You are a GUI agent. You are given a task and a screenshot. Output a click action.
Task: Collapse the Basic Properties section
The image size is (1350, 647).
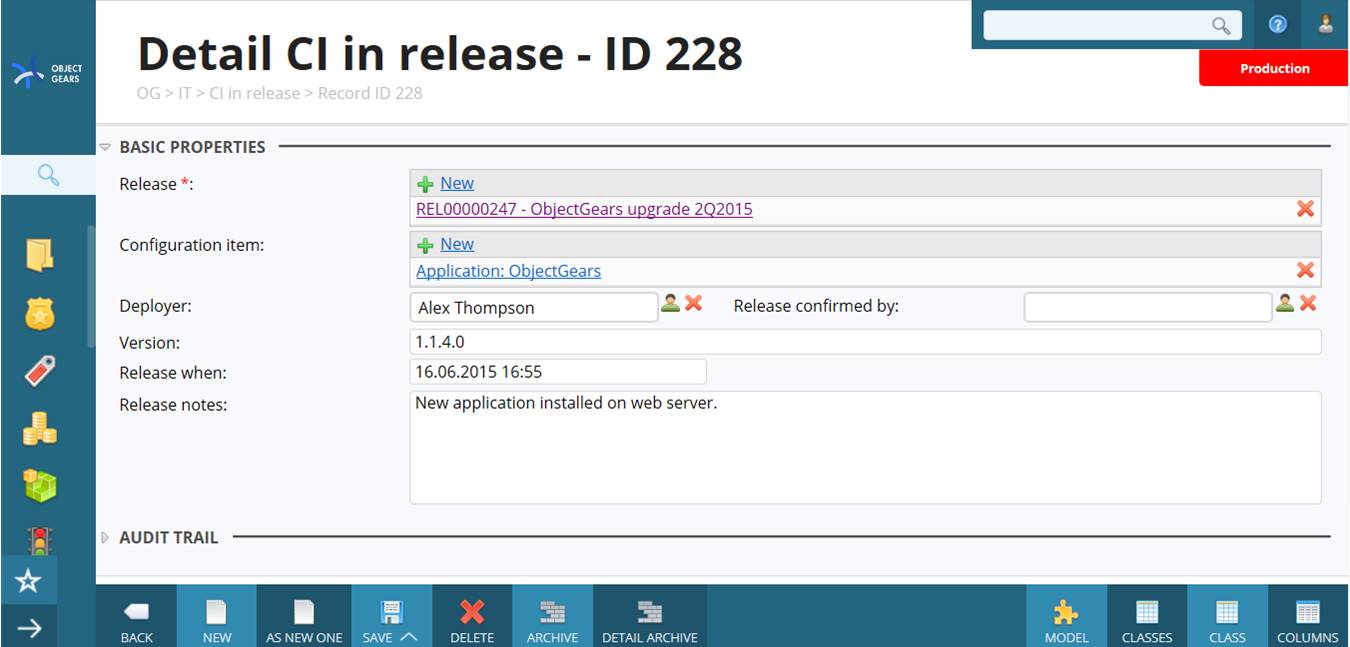pos(105,147)
